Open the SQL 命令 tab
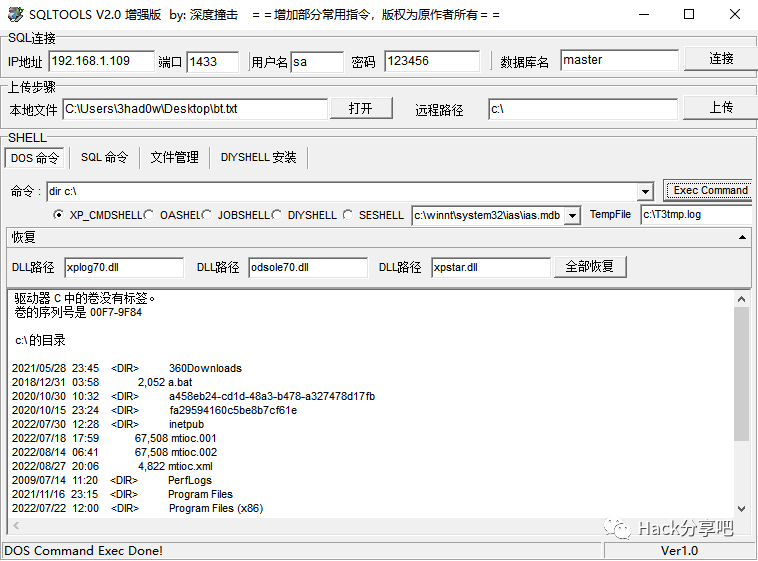758x561 pixels. tap(104, 157)
